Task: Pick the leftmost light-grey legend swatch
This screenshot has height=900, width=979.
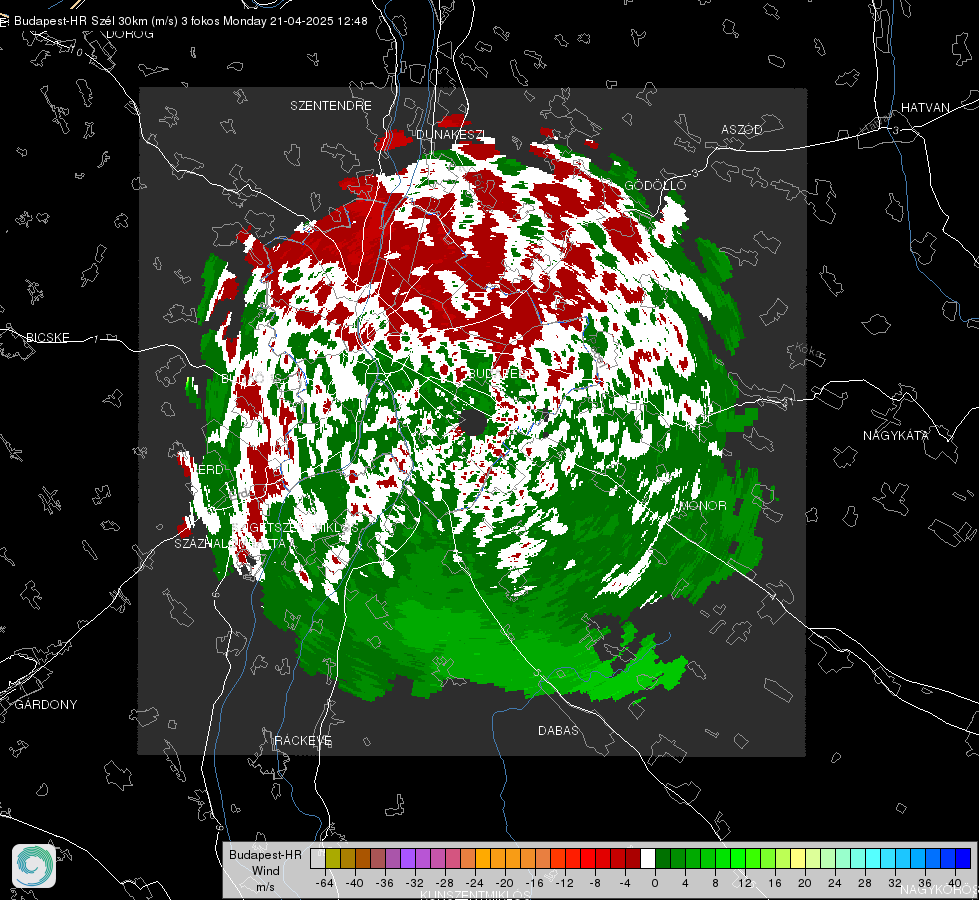Action: pos(318,859)
